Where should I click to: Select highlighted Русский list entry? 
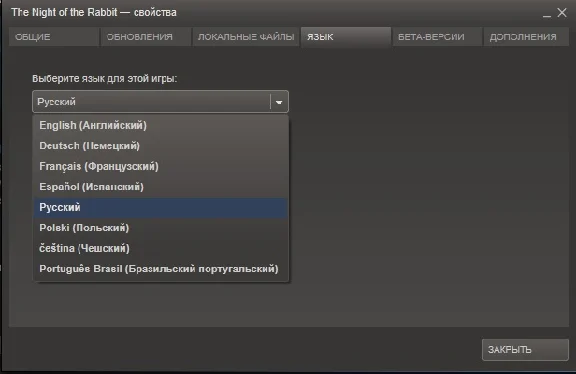(x=160, y=208)
